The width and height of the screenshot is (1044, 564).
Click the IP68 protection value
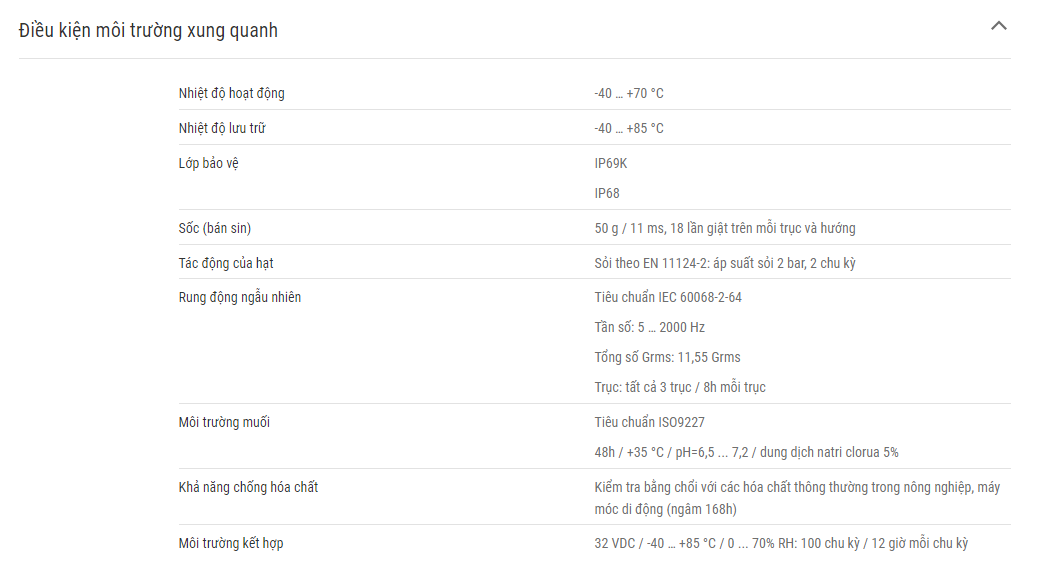pyautogui.click(x=607, y=193)
